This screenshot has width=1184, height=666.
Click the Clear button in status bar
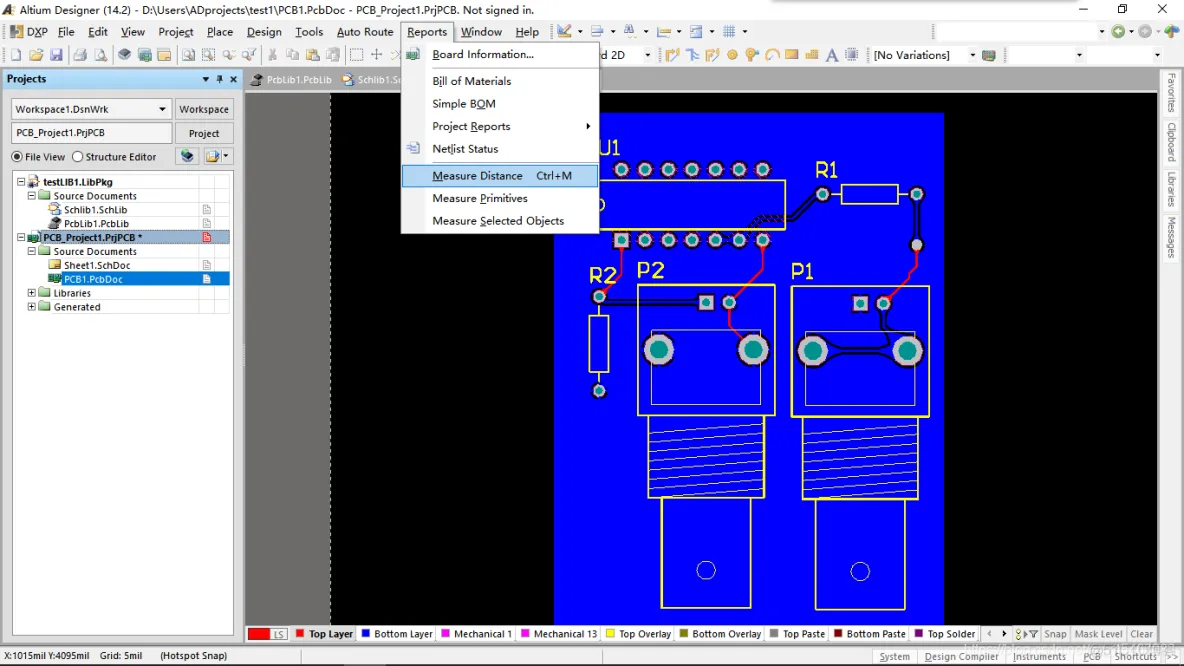1141,634
